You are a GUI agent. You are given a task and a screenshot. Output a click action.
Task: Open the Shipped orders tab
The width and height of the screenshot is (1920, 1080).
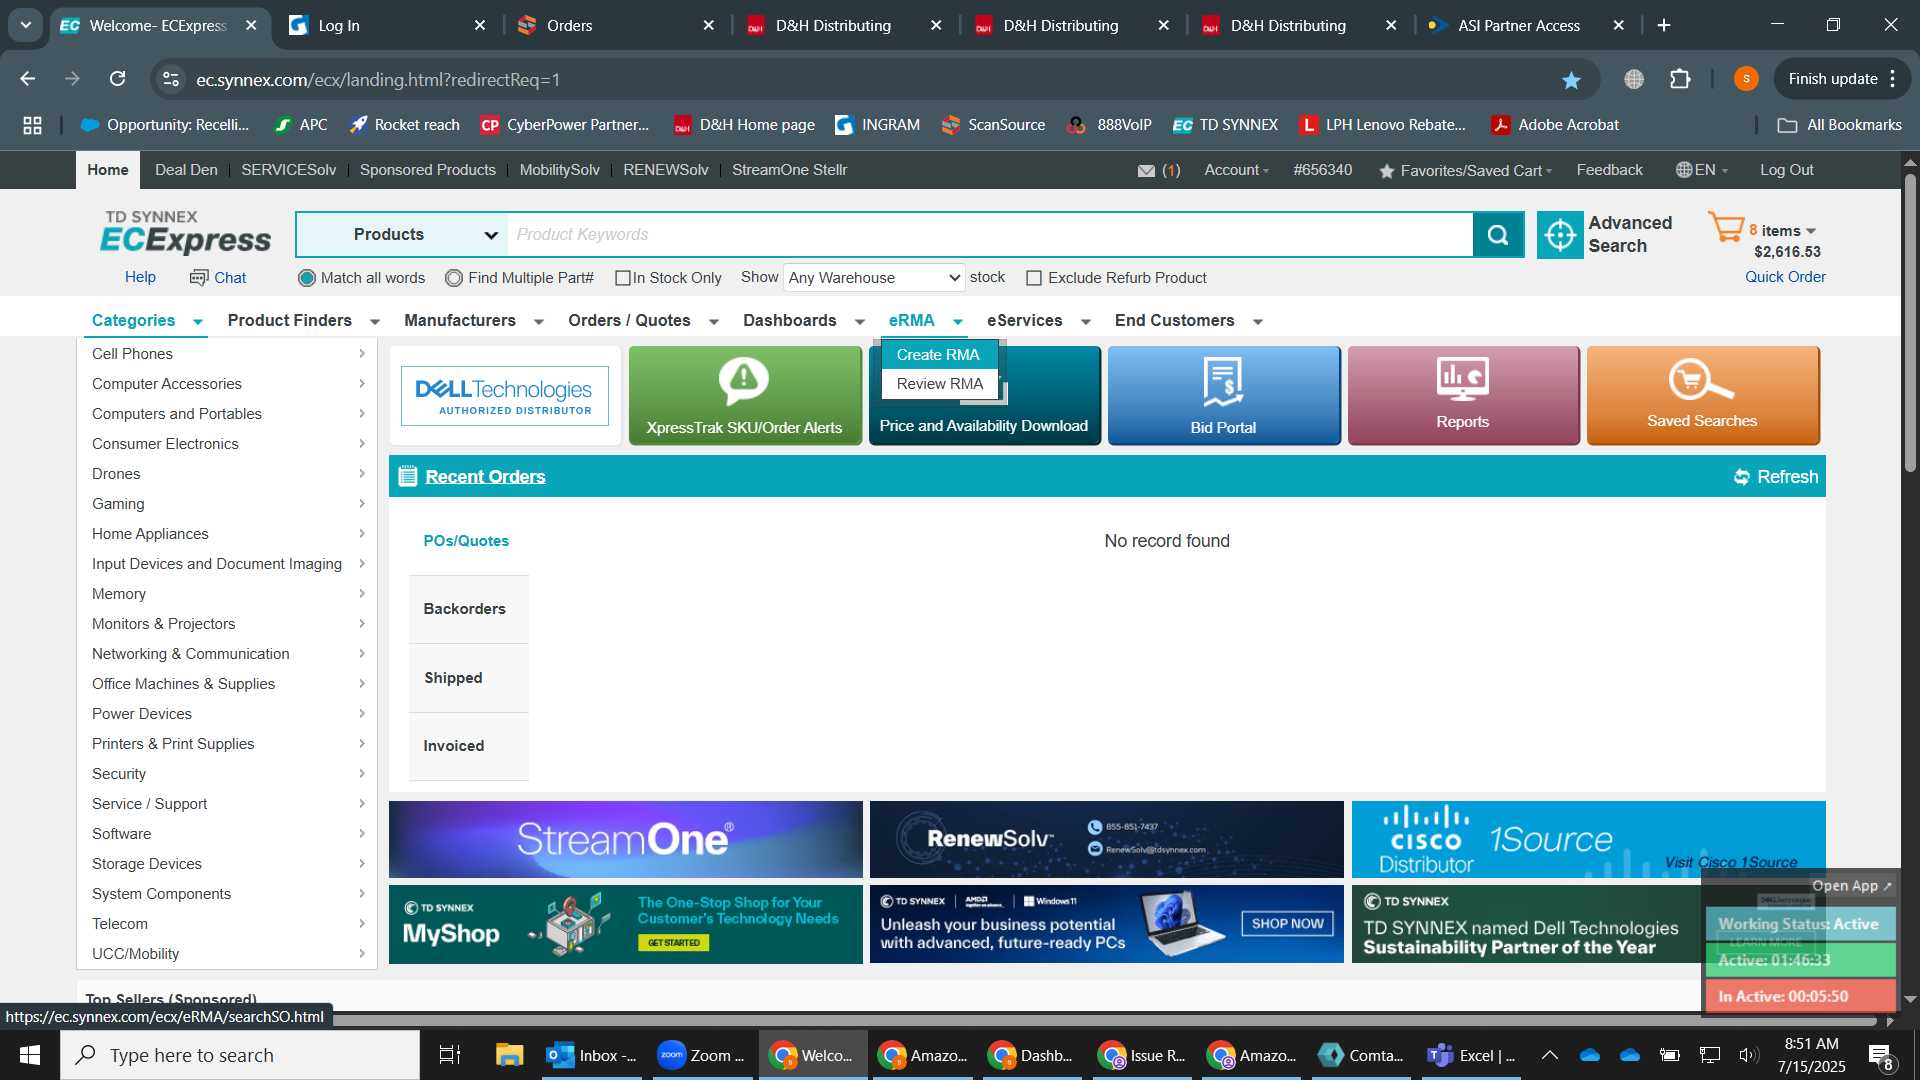468,678
